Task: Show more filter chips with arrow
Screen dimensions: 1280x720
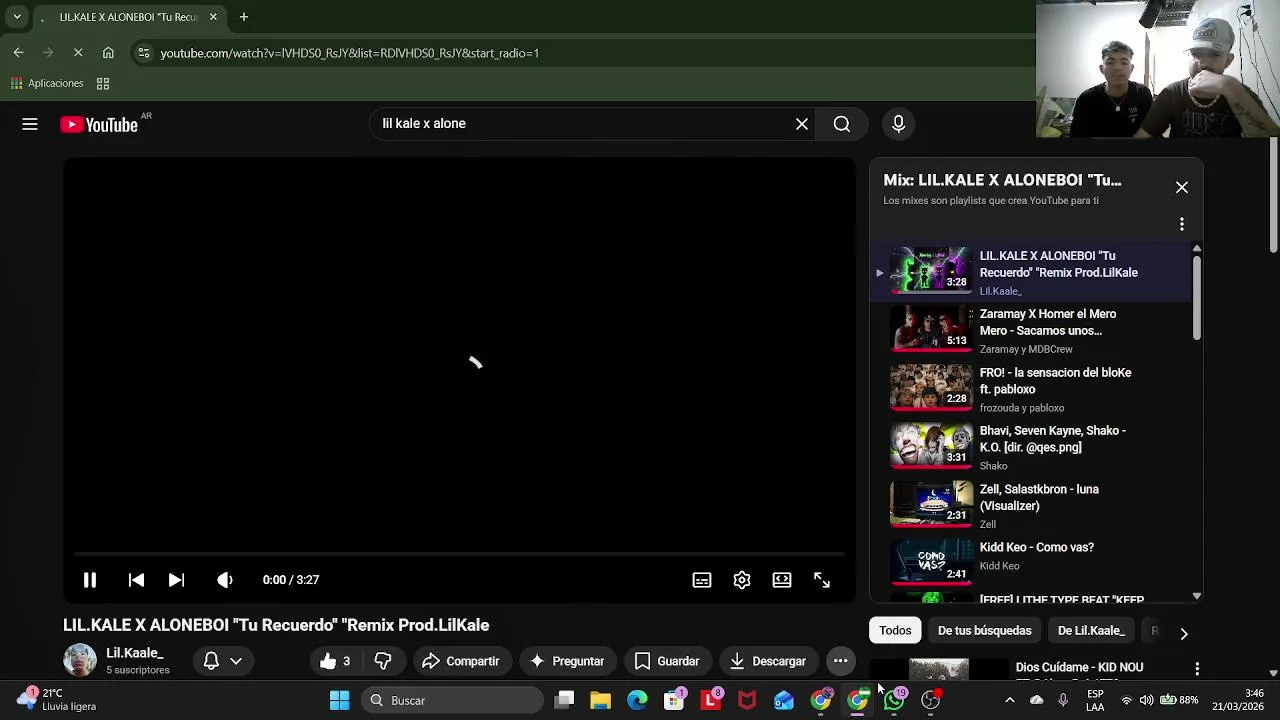Action: click(1184, 633)
